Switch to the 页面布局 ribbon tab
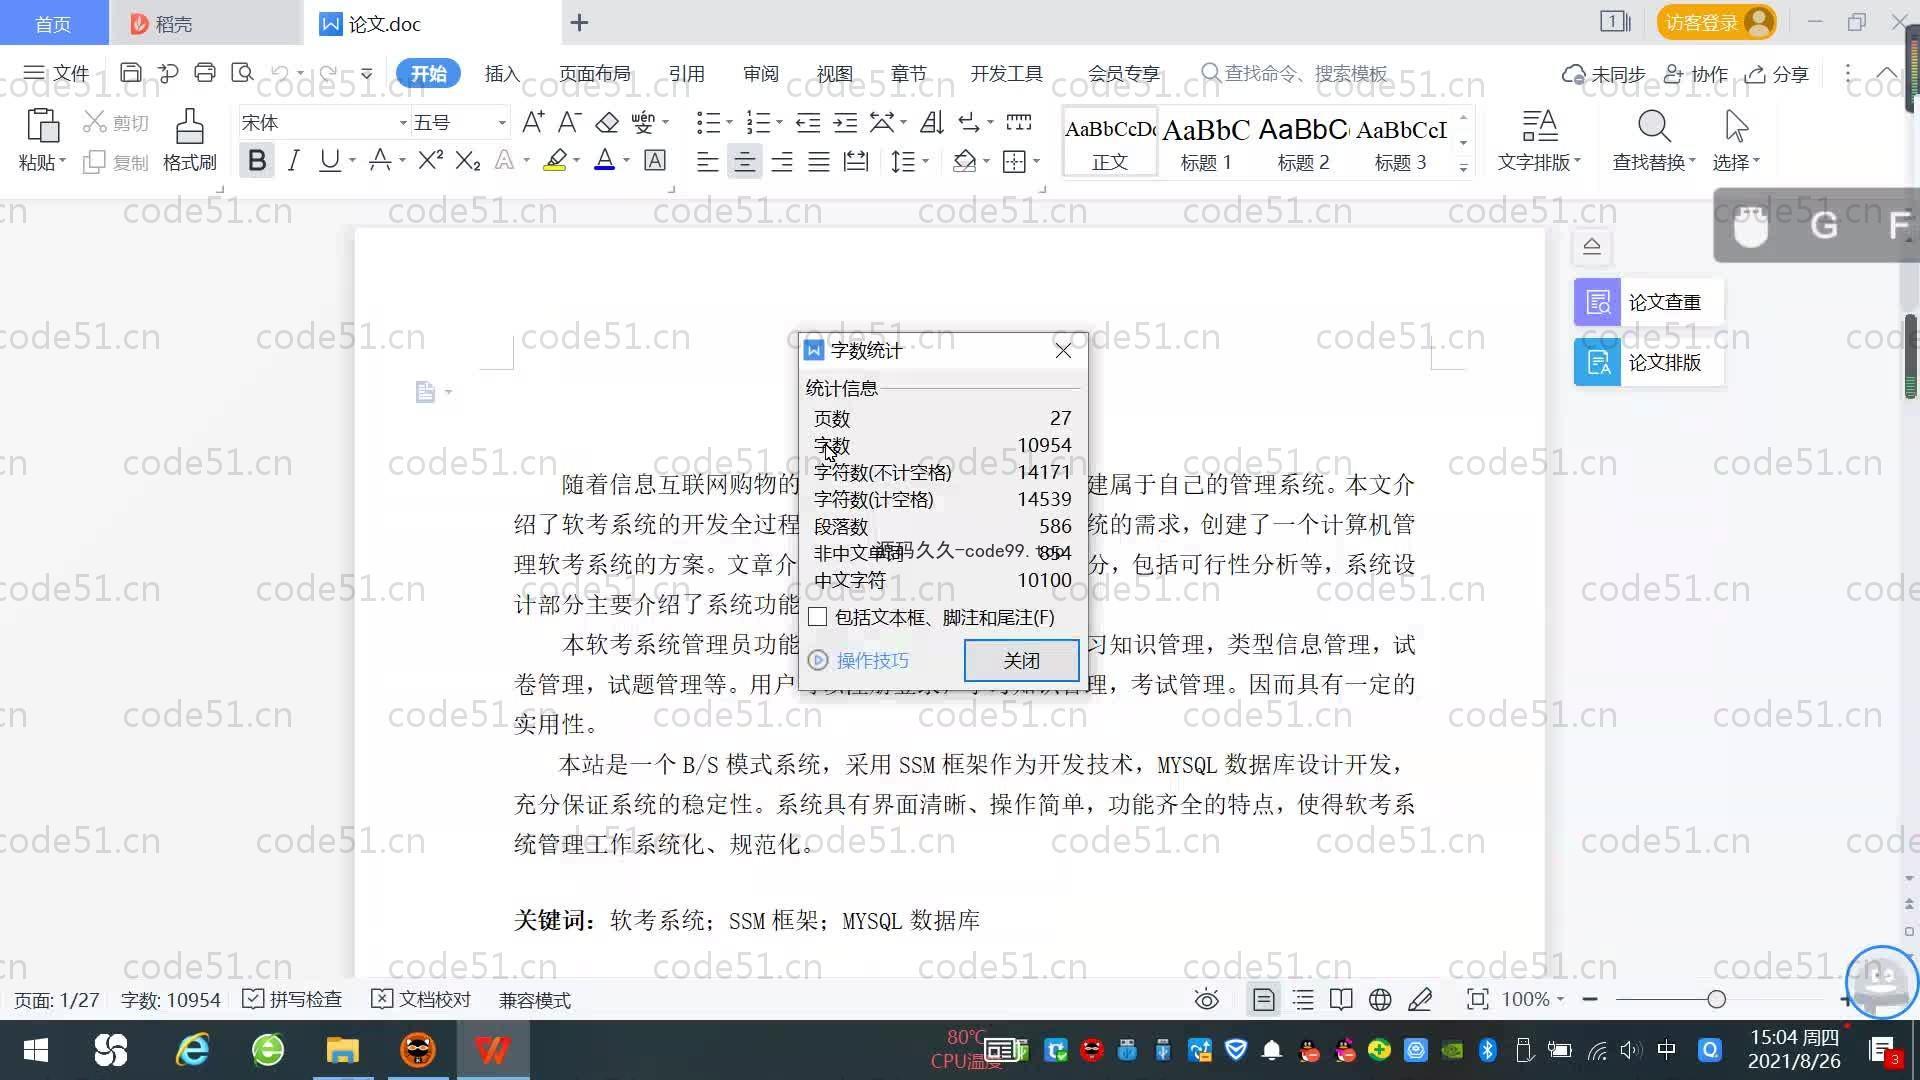Screen dimensions: 1920x1080 pos(594,73)
